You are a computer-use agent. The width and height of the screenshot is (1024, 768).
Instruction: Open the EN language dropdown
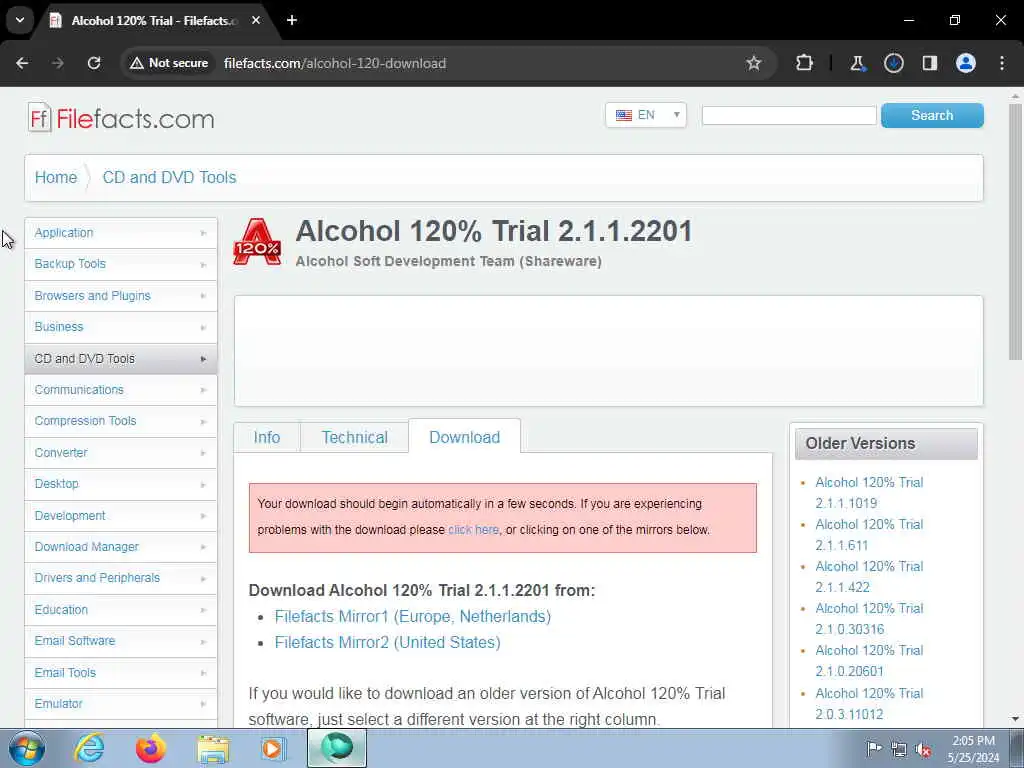point(646,115)
